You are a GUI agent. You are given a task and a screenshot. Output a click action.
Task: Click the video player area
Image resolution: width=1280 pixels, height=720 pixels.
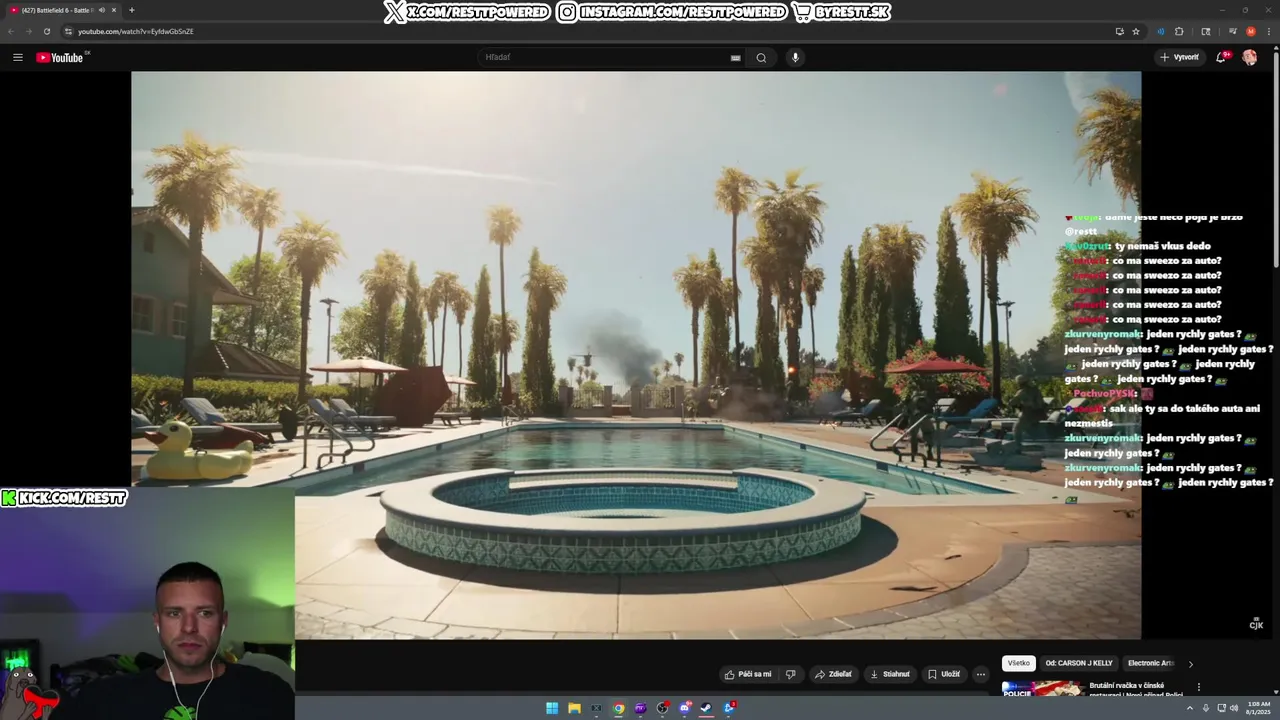pos(636,355)
